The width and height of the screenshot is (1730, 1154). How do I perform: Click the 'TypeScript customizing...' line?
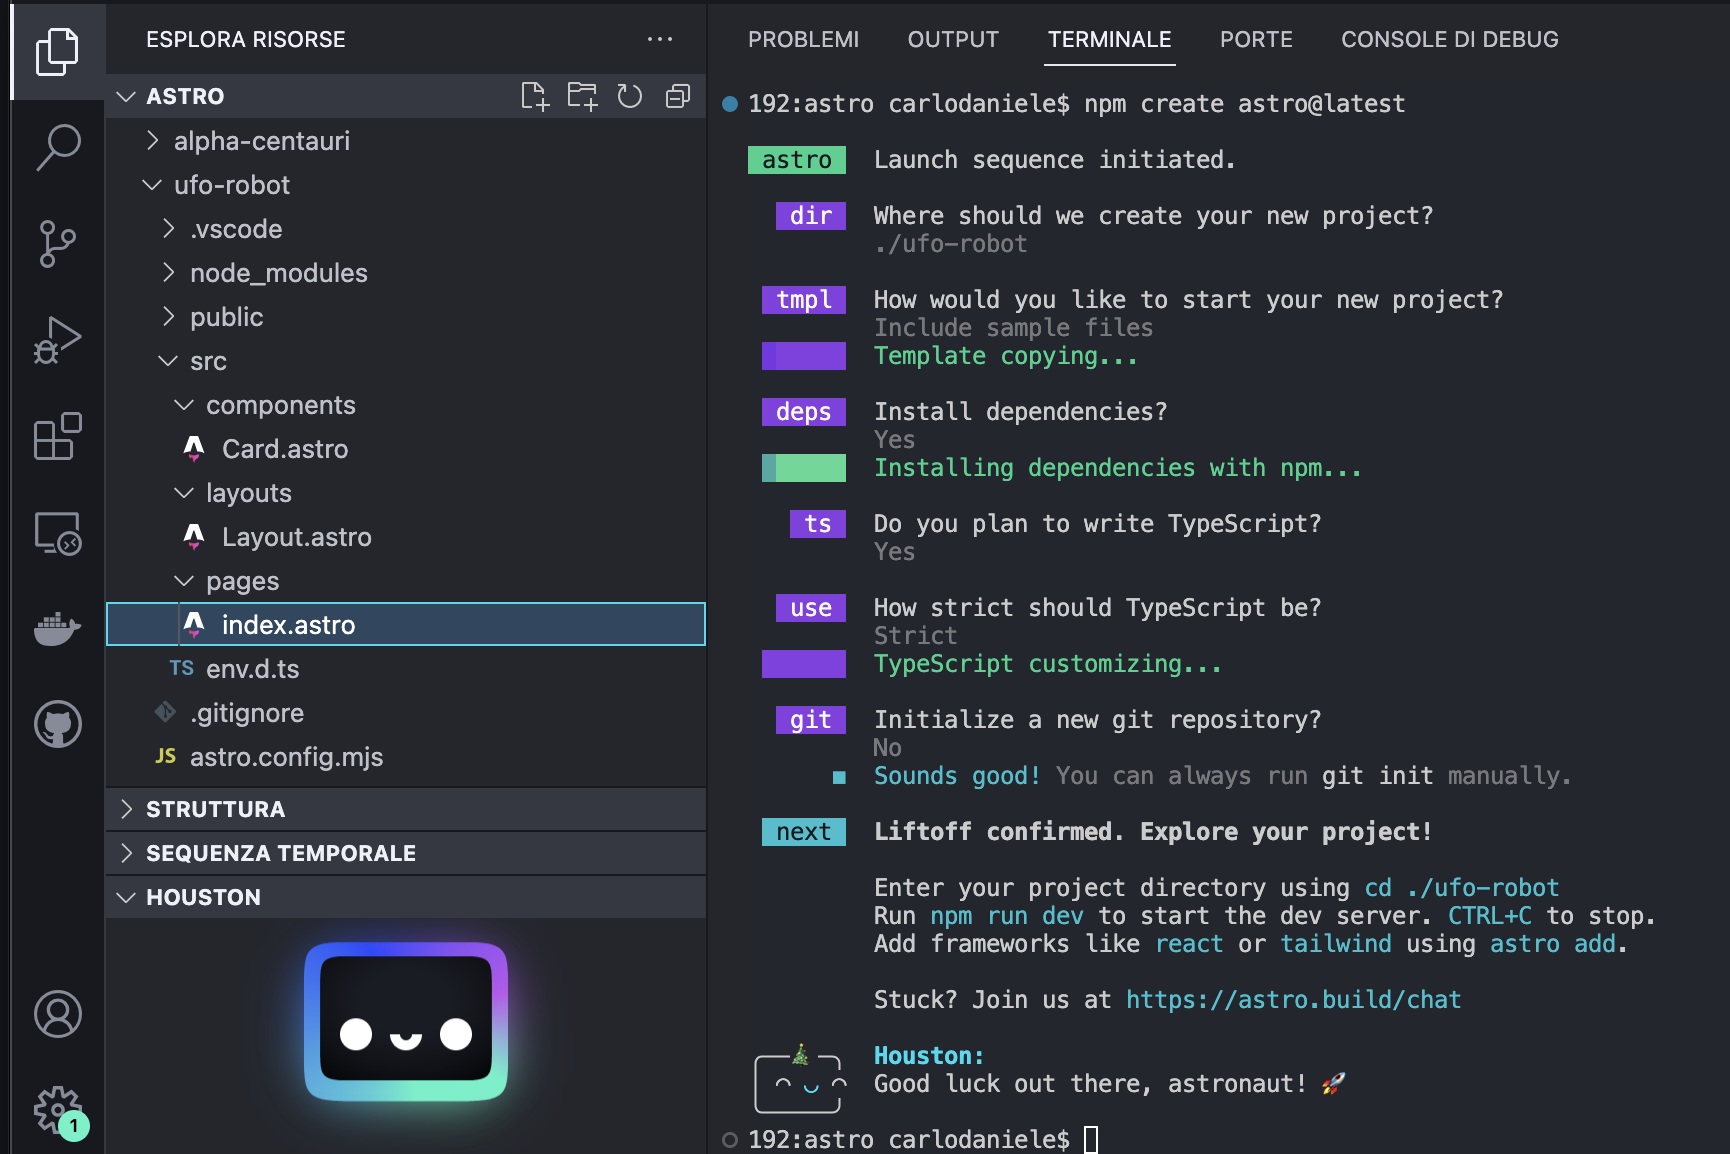coord(1047,663)
